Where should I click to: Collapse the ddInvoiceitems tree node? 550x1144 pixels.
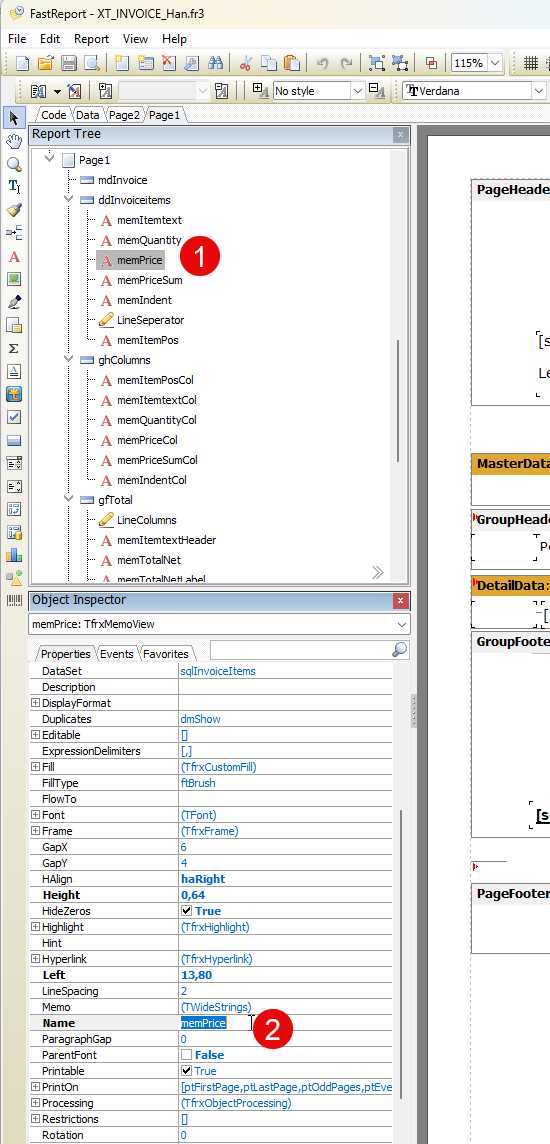(68, 199)
